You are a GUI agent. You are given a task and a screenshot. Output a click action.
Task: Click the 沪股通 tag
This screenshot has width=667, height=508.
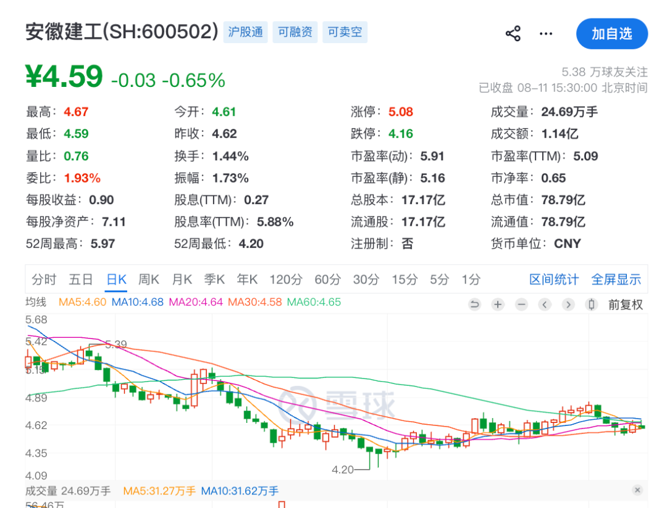pos(245,32)
